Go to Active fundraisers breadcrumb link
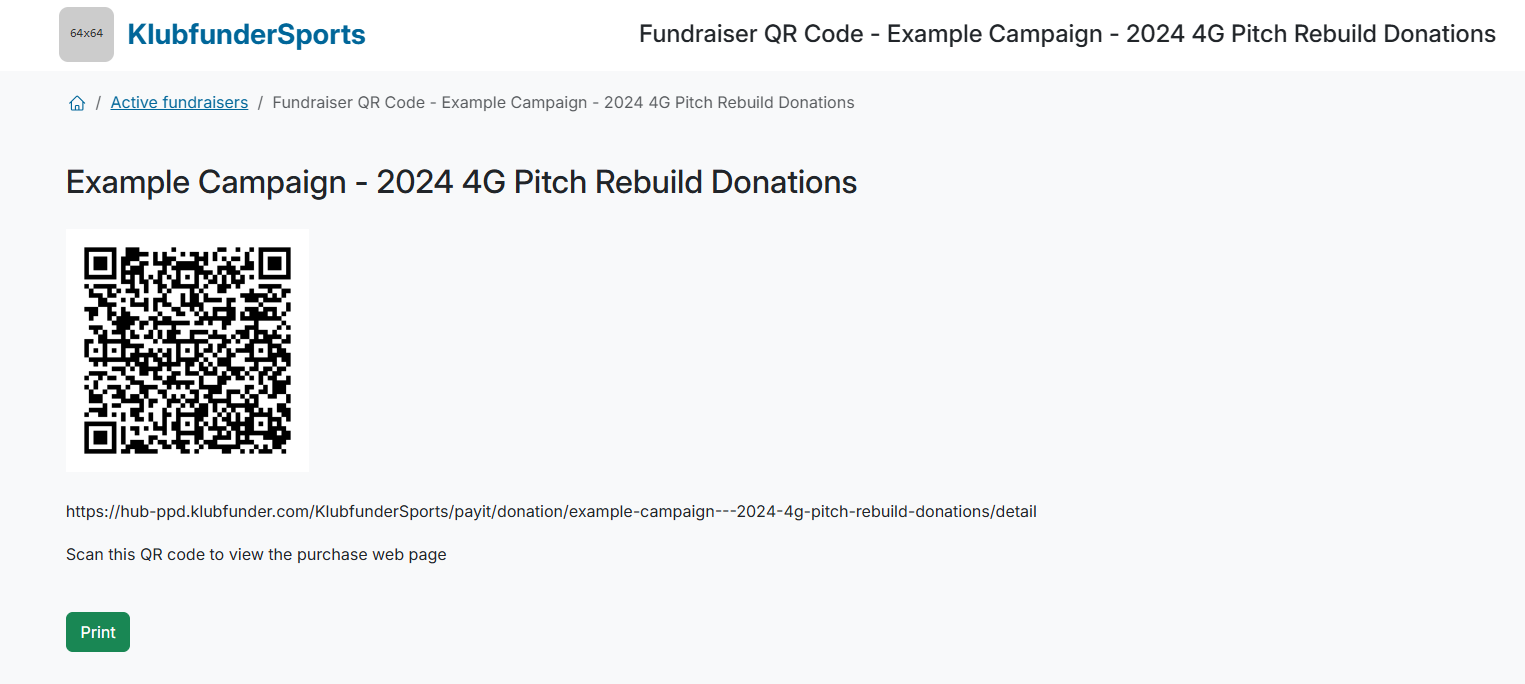 [x=179, y=102]
